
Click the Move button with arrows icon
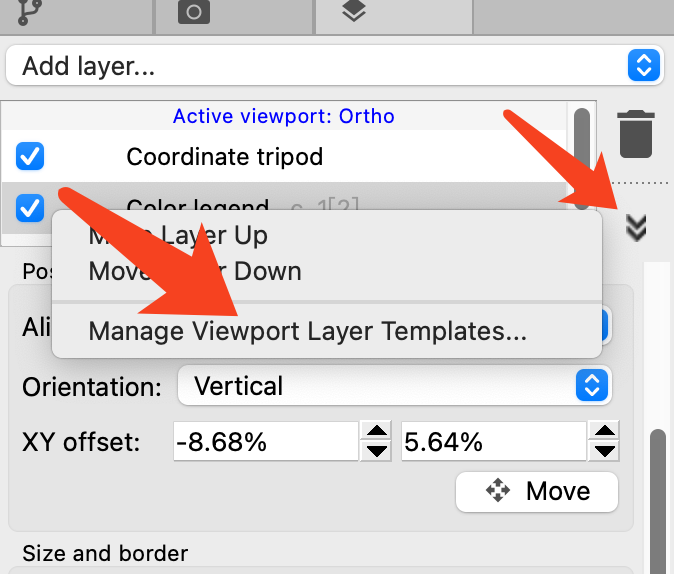537,491
